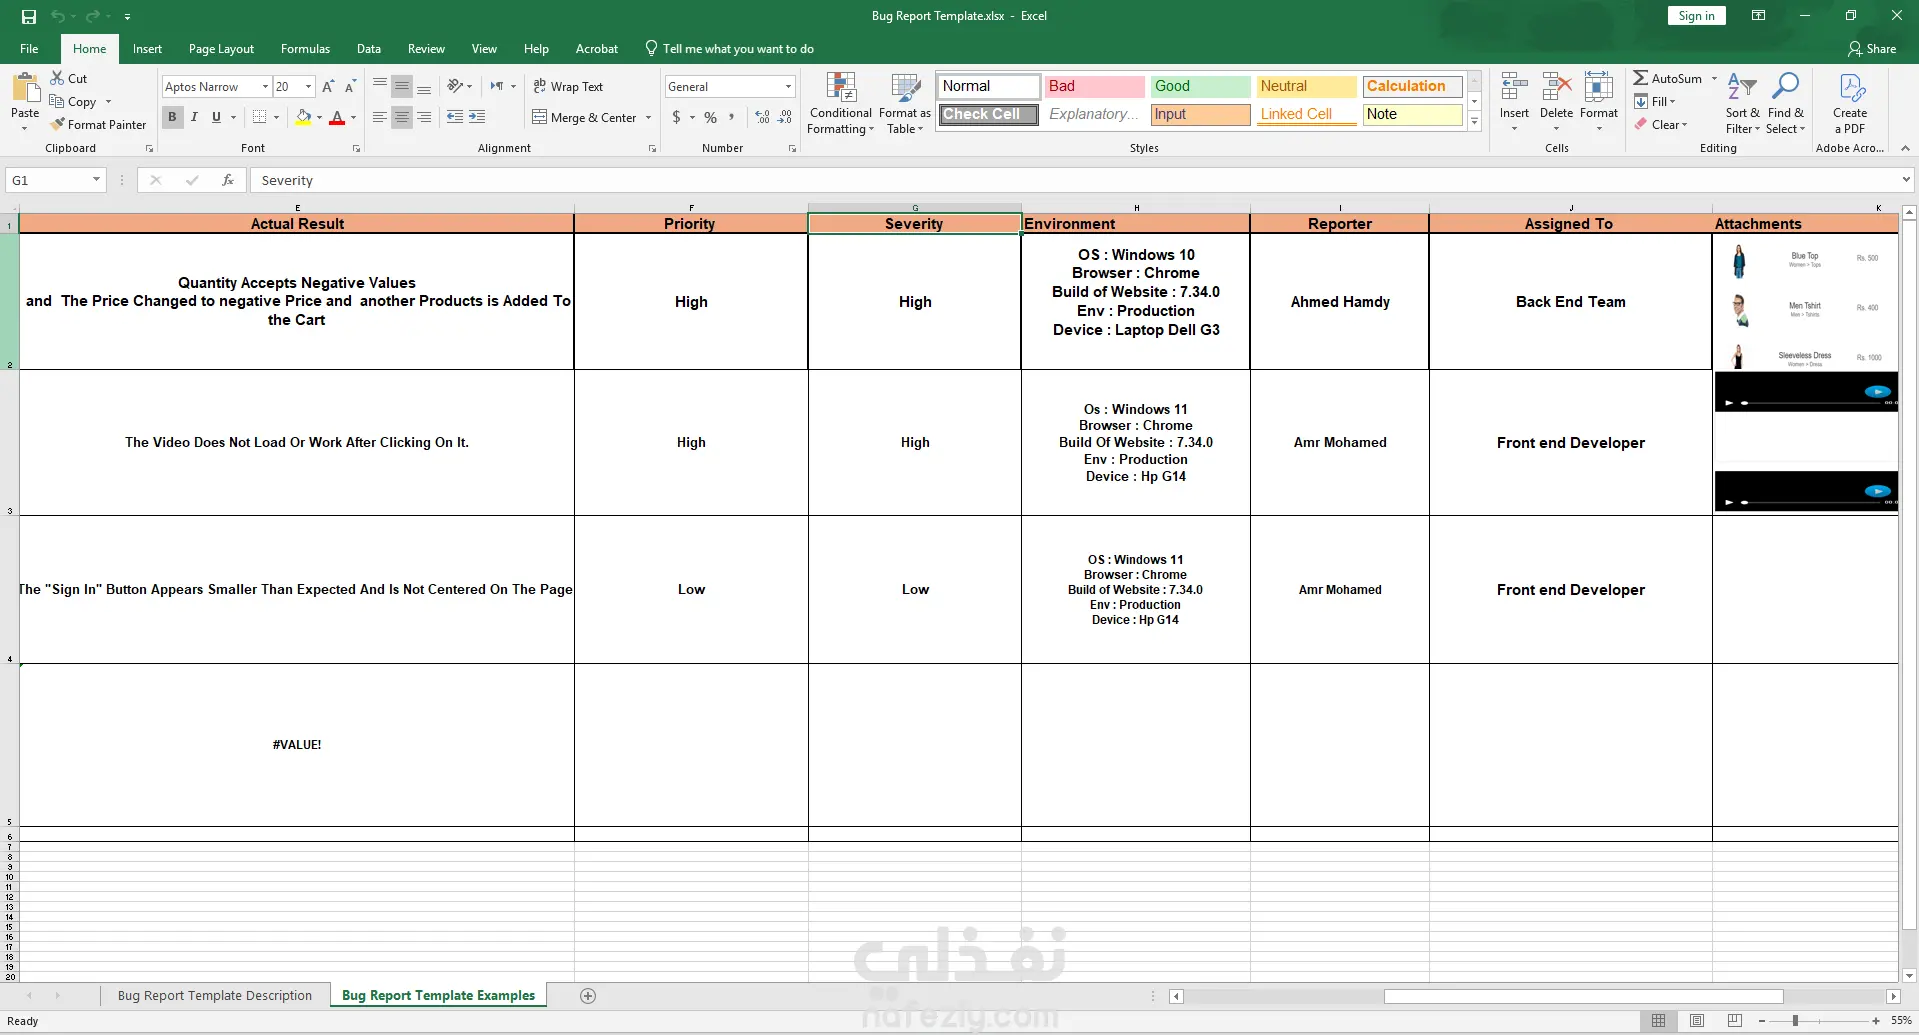Toggle Wrap Text
Image resolution: width=1919 pixels, height=1035 pixels.
[568, 86]
